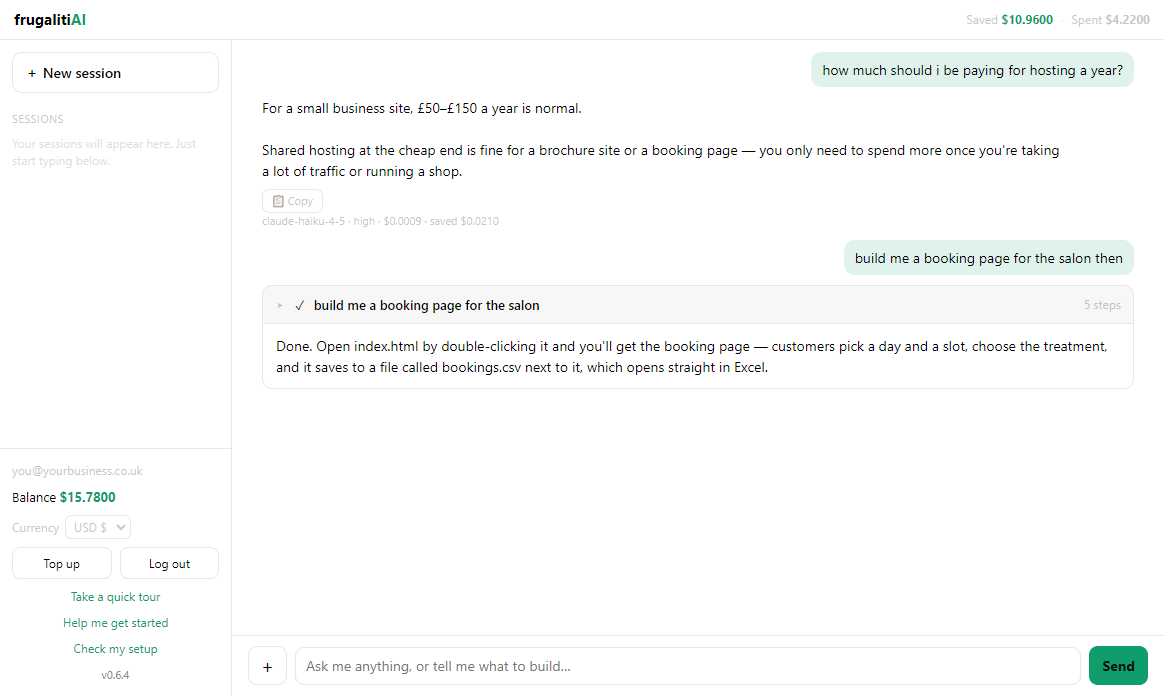Click the clipboard Copy icon under reply
1164x695 pixels.
(x=278, y=201)
